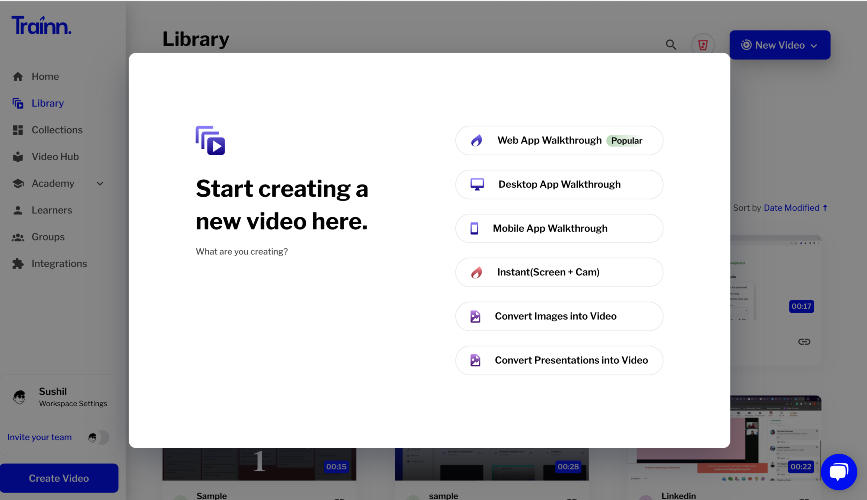The image size is (867, 500).
Task: Choose Instant(Screen + Cam) option
Action: (x=559, y=272)
